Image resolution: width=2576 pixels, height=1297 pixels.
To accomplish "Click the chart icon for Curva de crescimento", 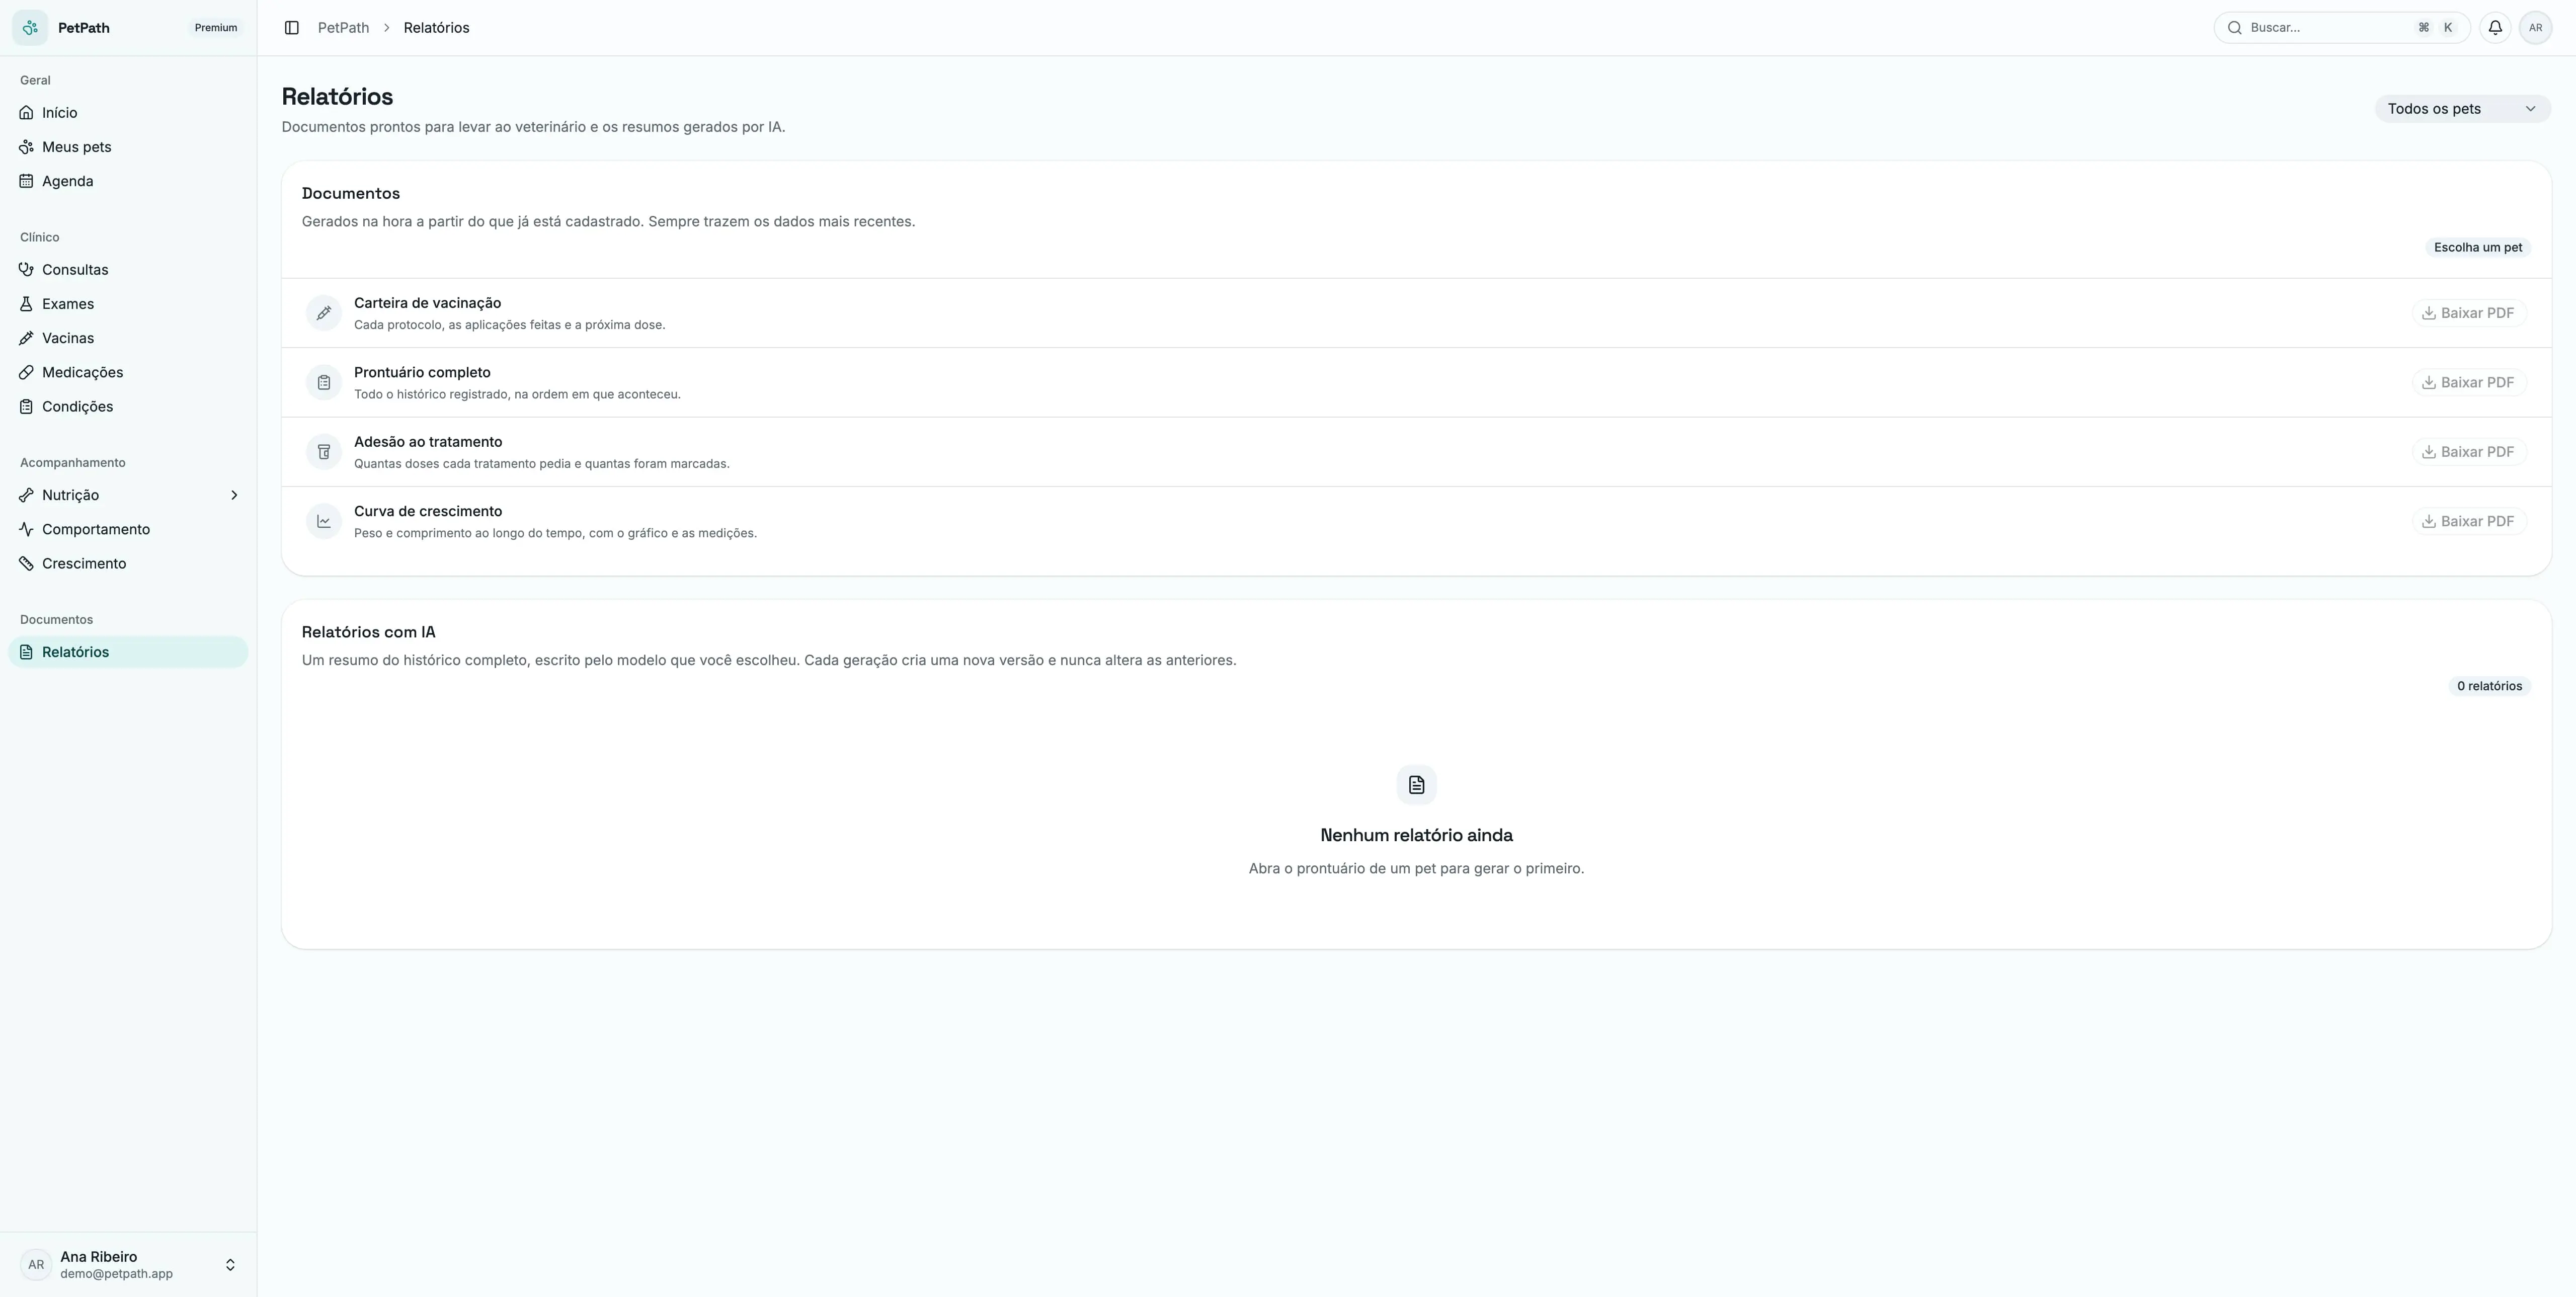I will click(x=324, y=521).
